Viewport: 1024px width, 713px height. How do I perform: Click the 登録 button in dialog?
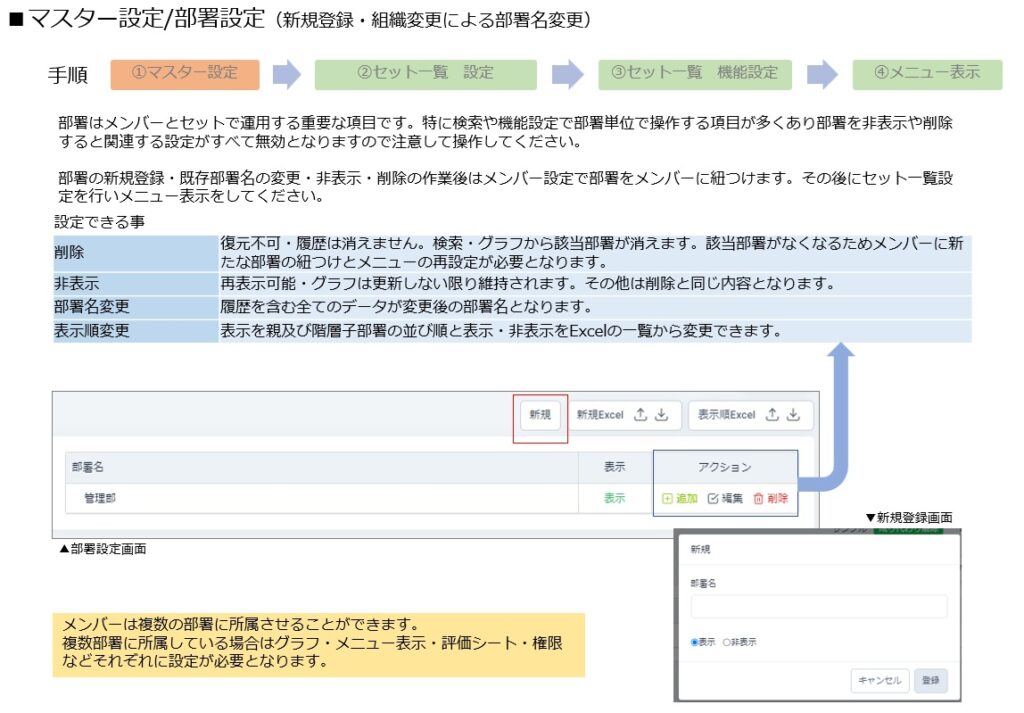point(930,681)
